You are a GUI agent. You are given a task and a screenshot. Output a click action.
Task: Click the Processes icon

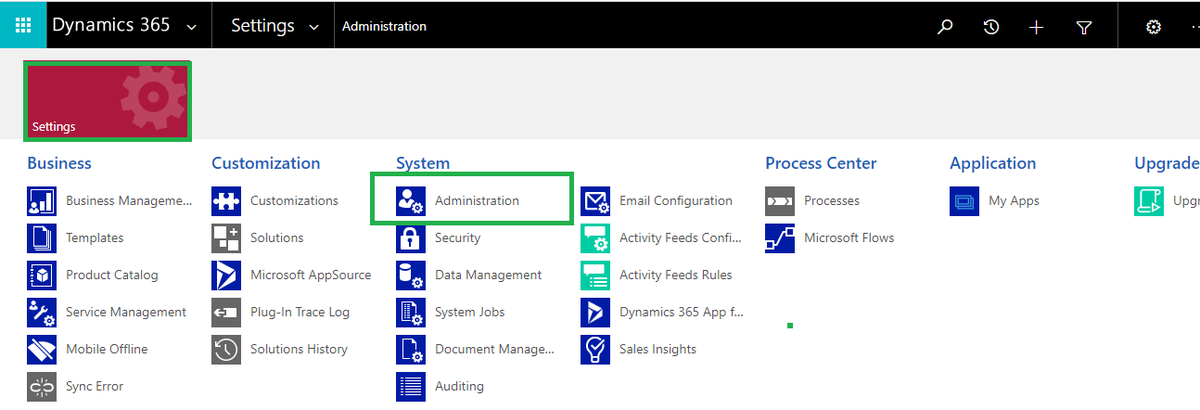click(x=780, y=201)
